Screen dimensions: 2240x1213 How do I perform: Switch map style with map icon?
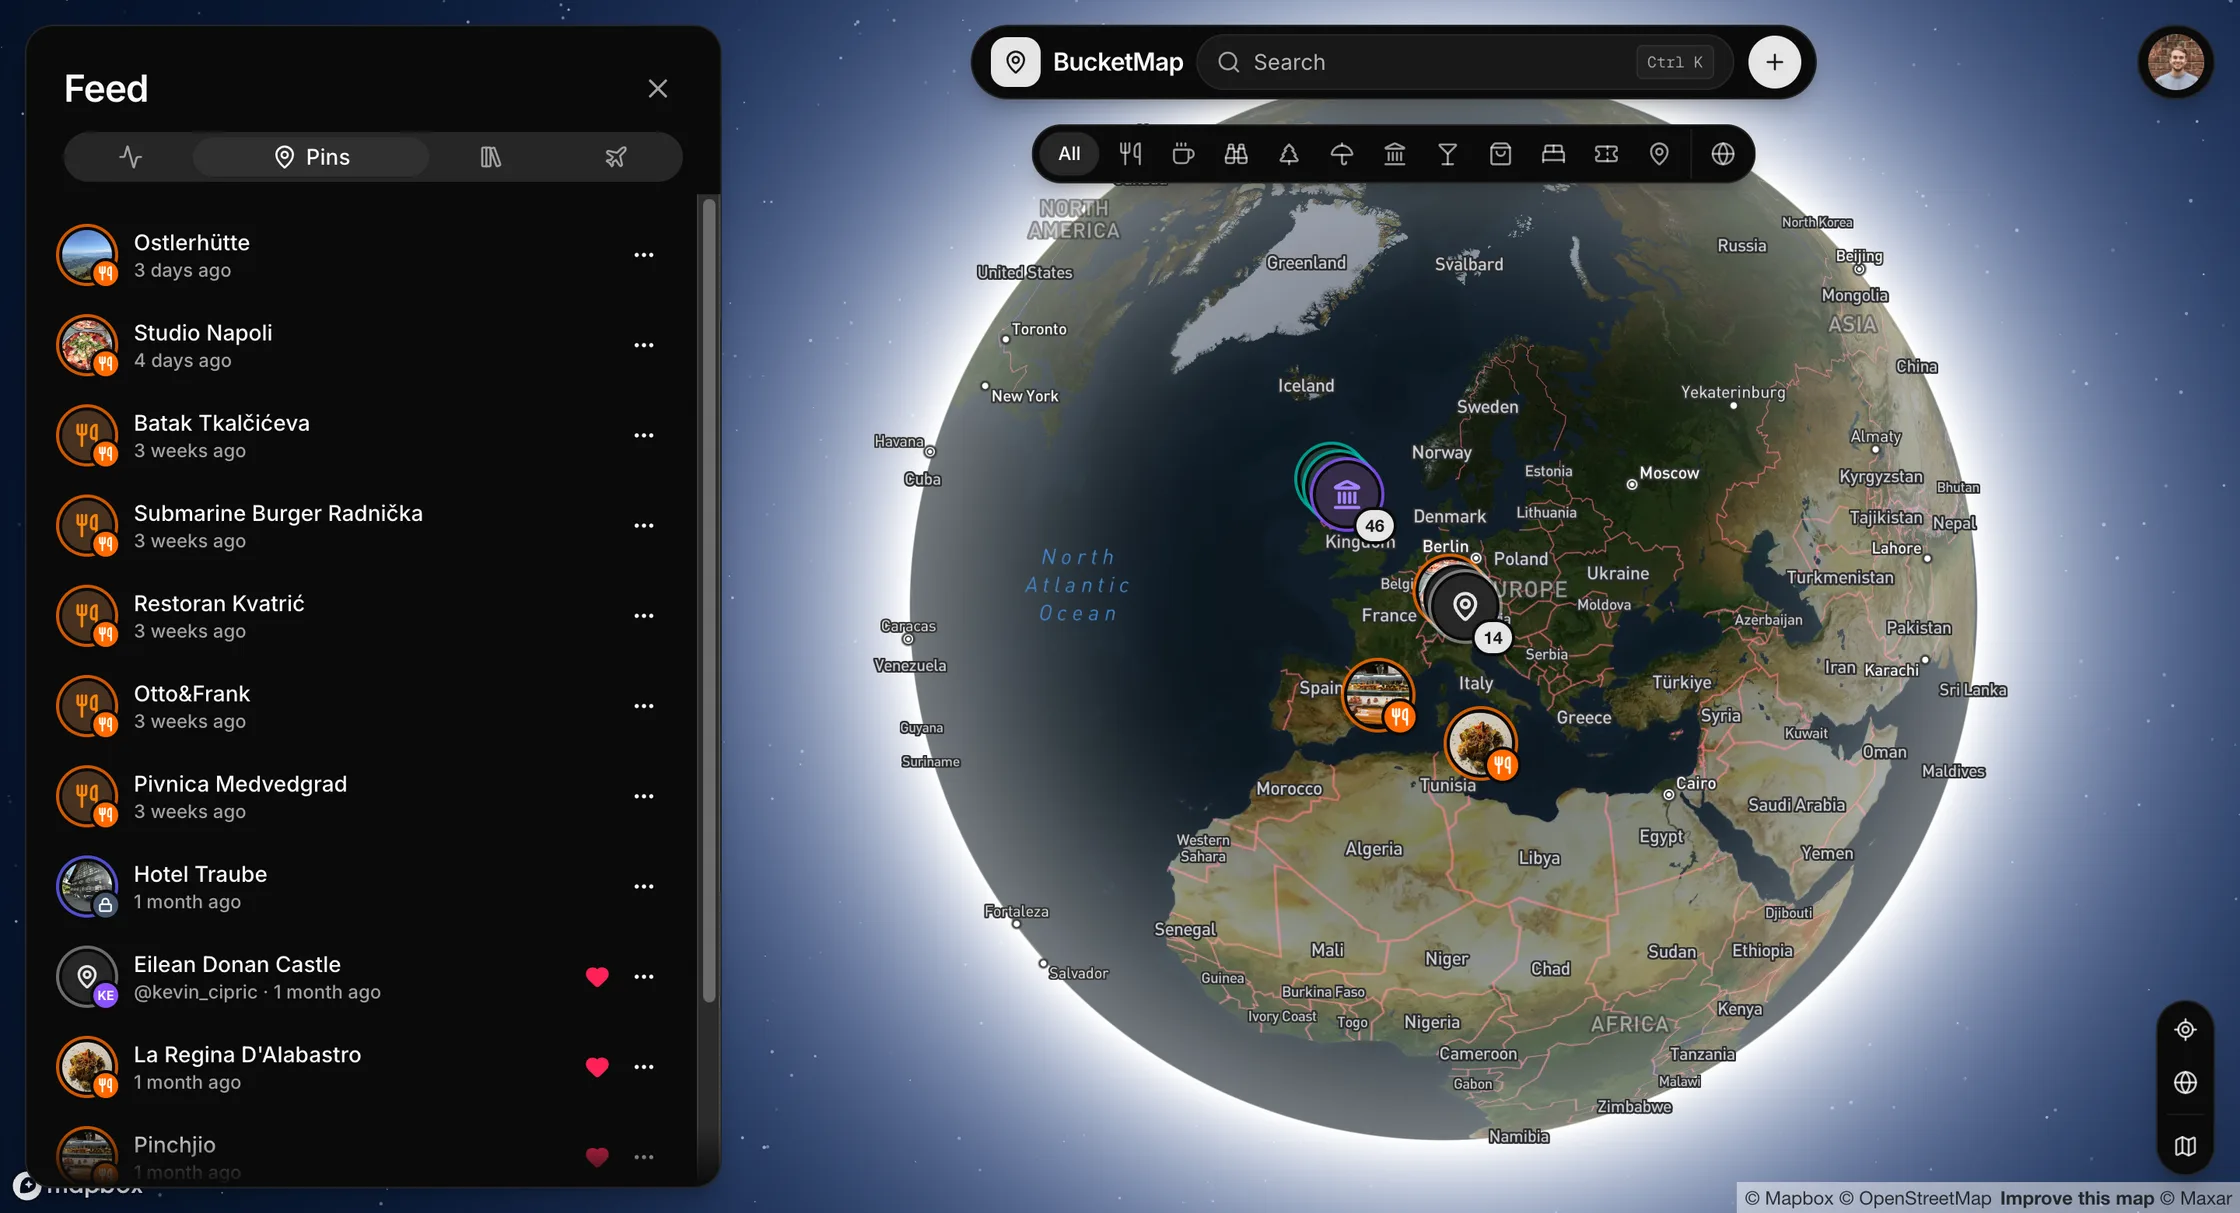pos(2185,1146)
